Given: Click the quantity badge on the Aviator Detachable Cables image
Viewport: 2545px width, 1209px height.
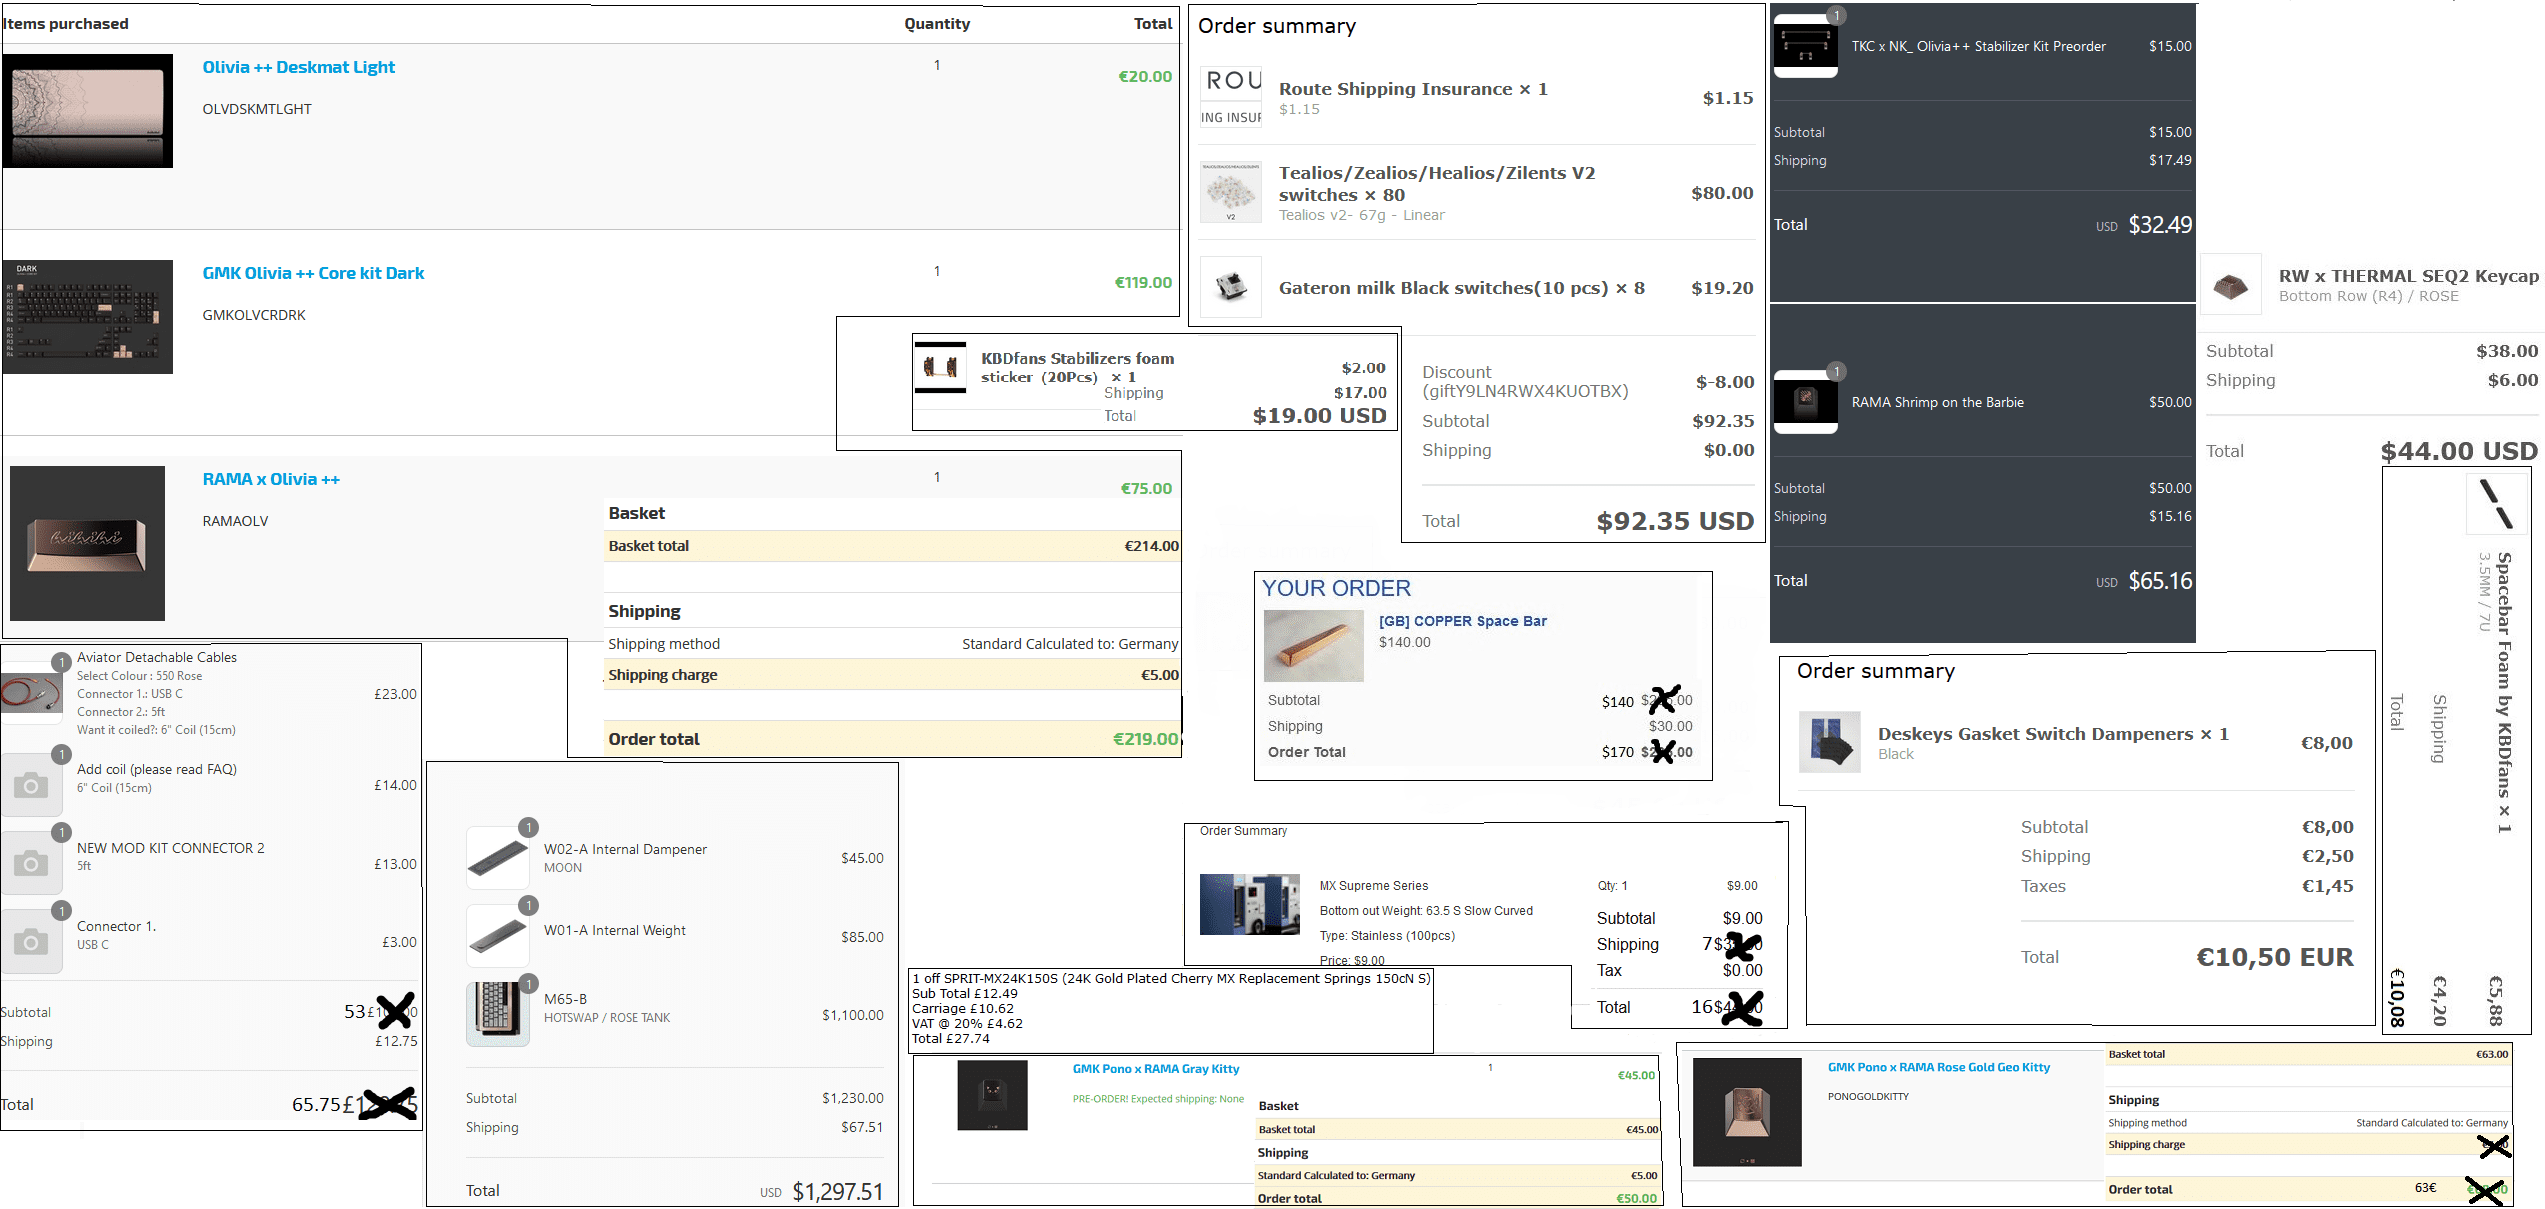Looking at the screenshot, I should click(x=61, y=662).
